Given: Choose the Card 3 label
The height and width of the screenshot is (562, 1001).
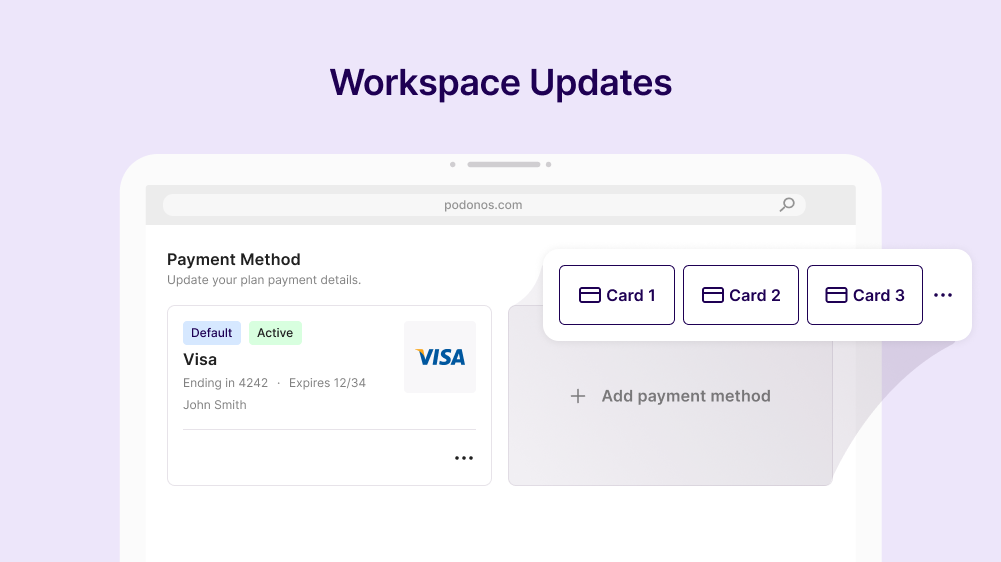Looking at the screenshot, I should pos(879,295).
